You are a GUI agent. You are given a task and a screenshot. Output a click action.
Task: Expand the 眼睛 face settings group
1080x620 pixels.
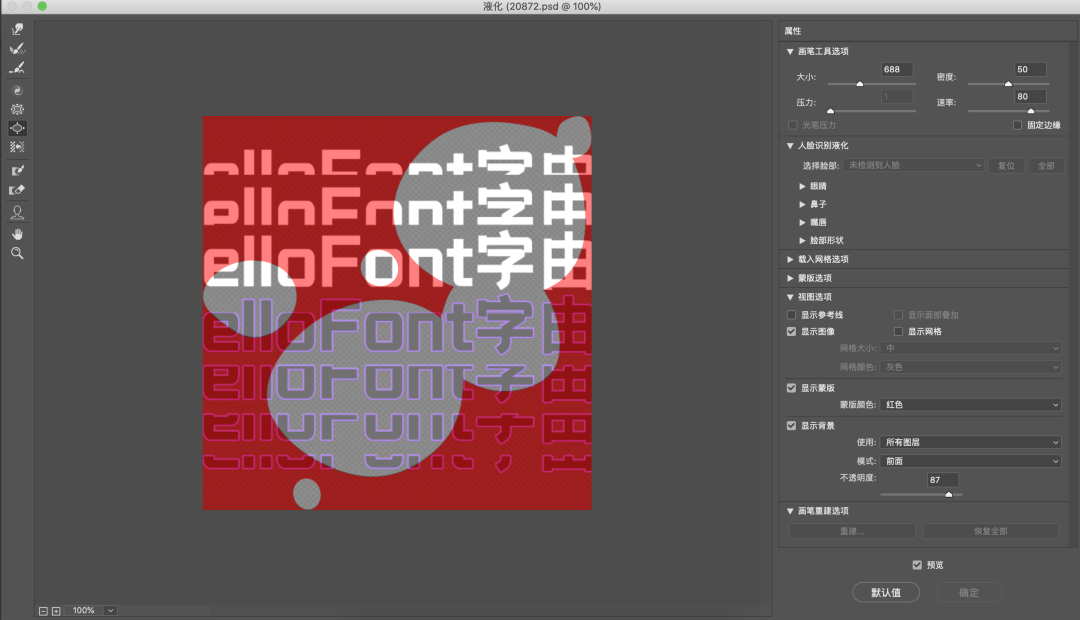pos(802,186)
